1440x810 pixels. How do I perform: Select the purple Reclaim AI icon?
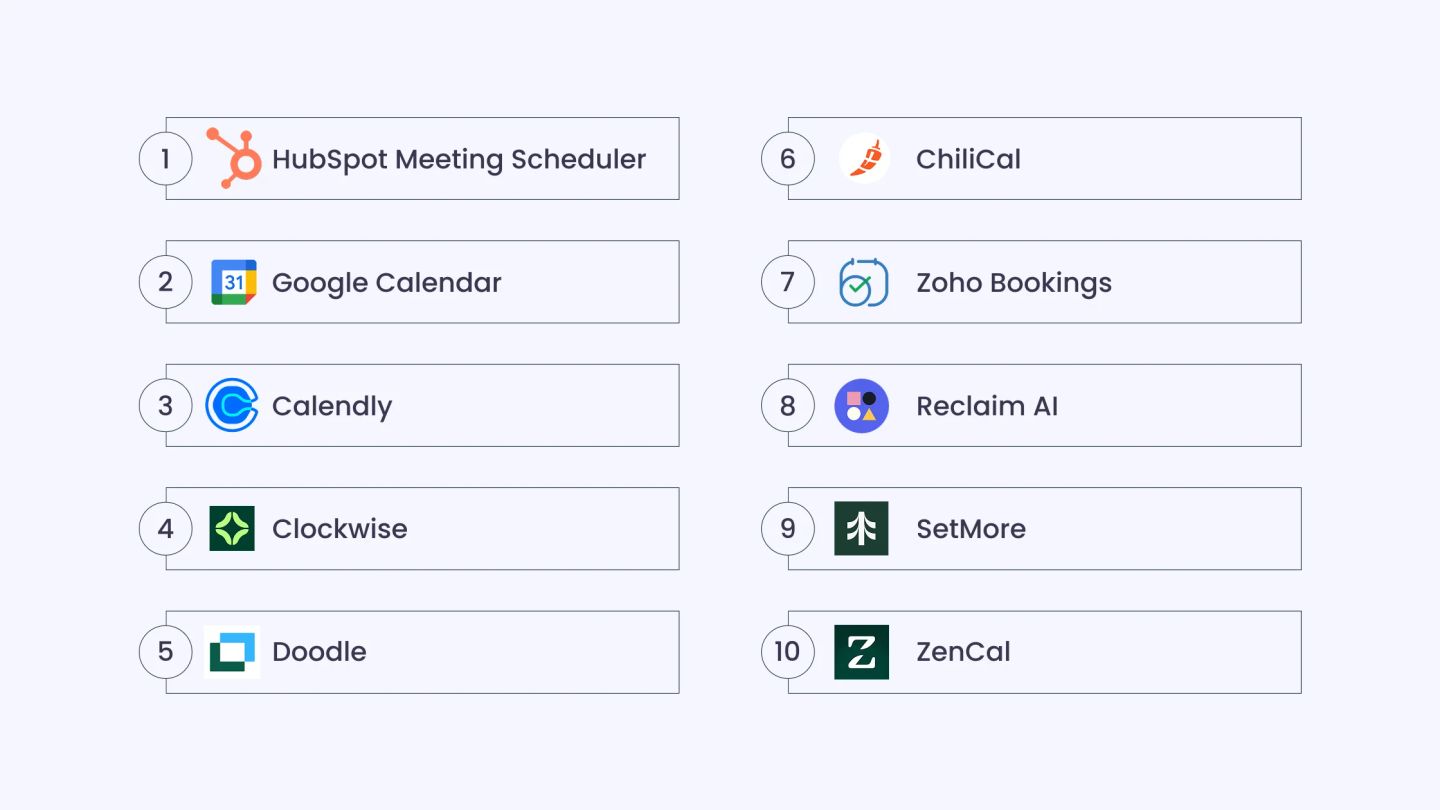click(x=861, y=405)
